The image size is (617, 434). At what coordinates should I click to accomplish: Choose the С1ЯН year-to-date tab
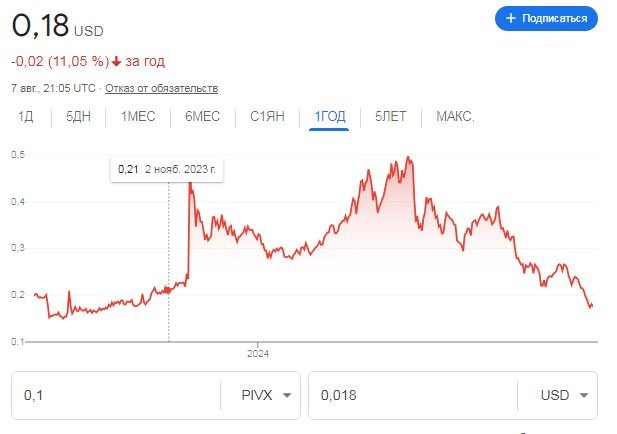click(267, 117)
